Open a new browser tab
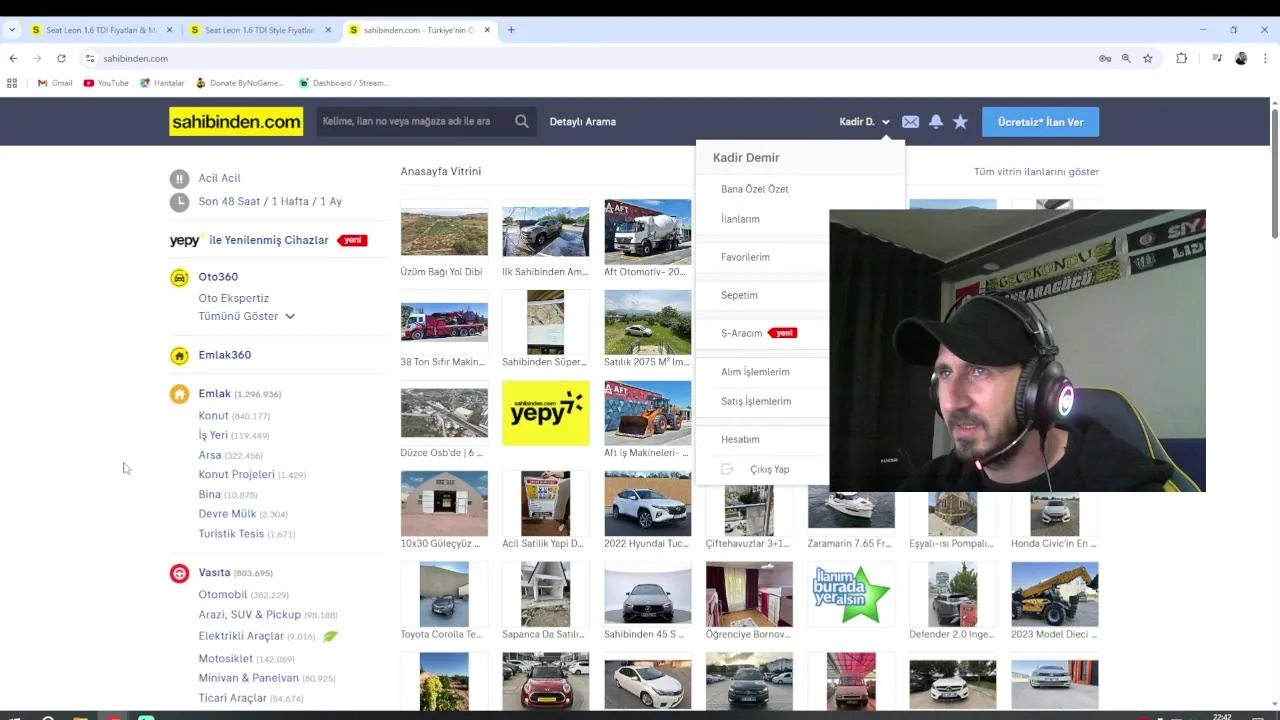 [x=511, y=30]
